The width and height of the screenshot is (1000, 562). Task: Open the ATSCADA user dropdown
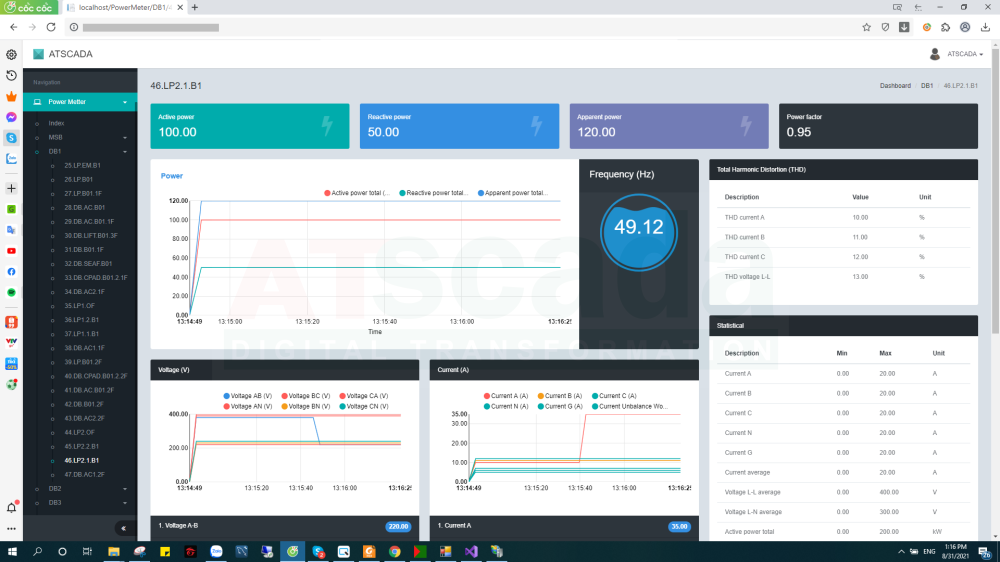click(957, 54)
